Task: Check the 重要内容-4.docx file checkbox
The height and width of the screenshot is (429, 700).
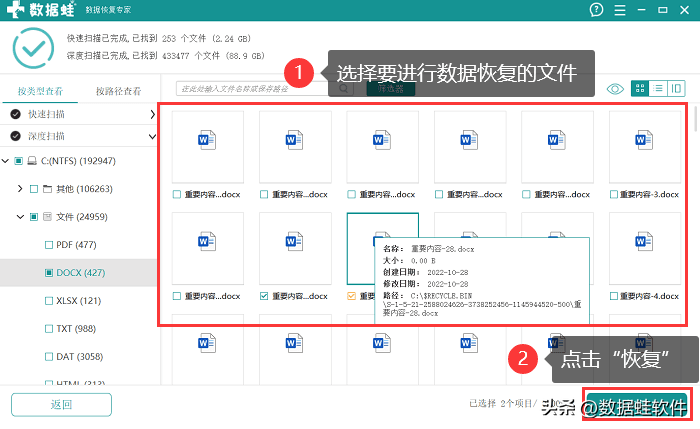Action: 614,296
